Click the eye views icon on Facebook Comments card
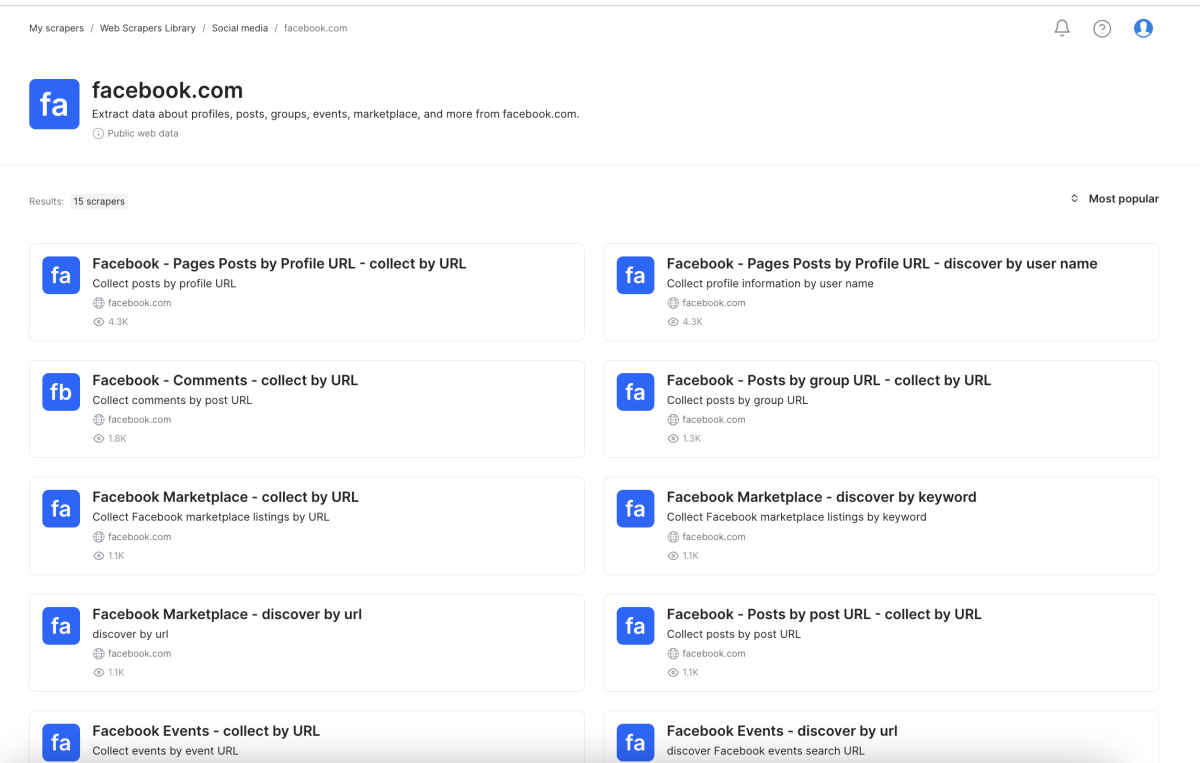This screenshot has height=763, width=1200. tap(98, 439)
